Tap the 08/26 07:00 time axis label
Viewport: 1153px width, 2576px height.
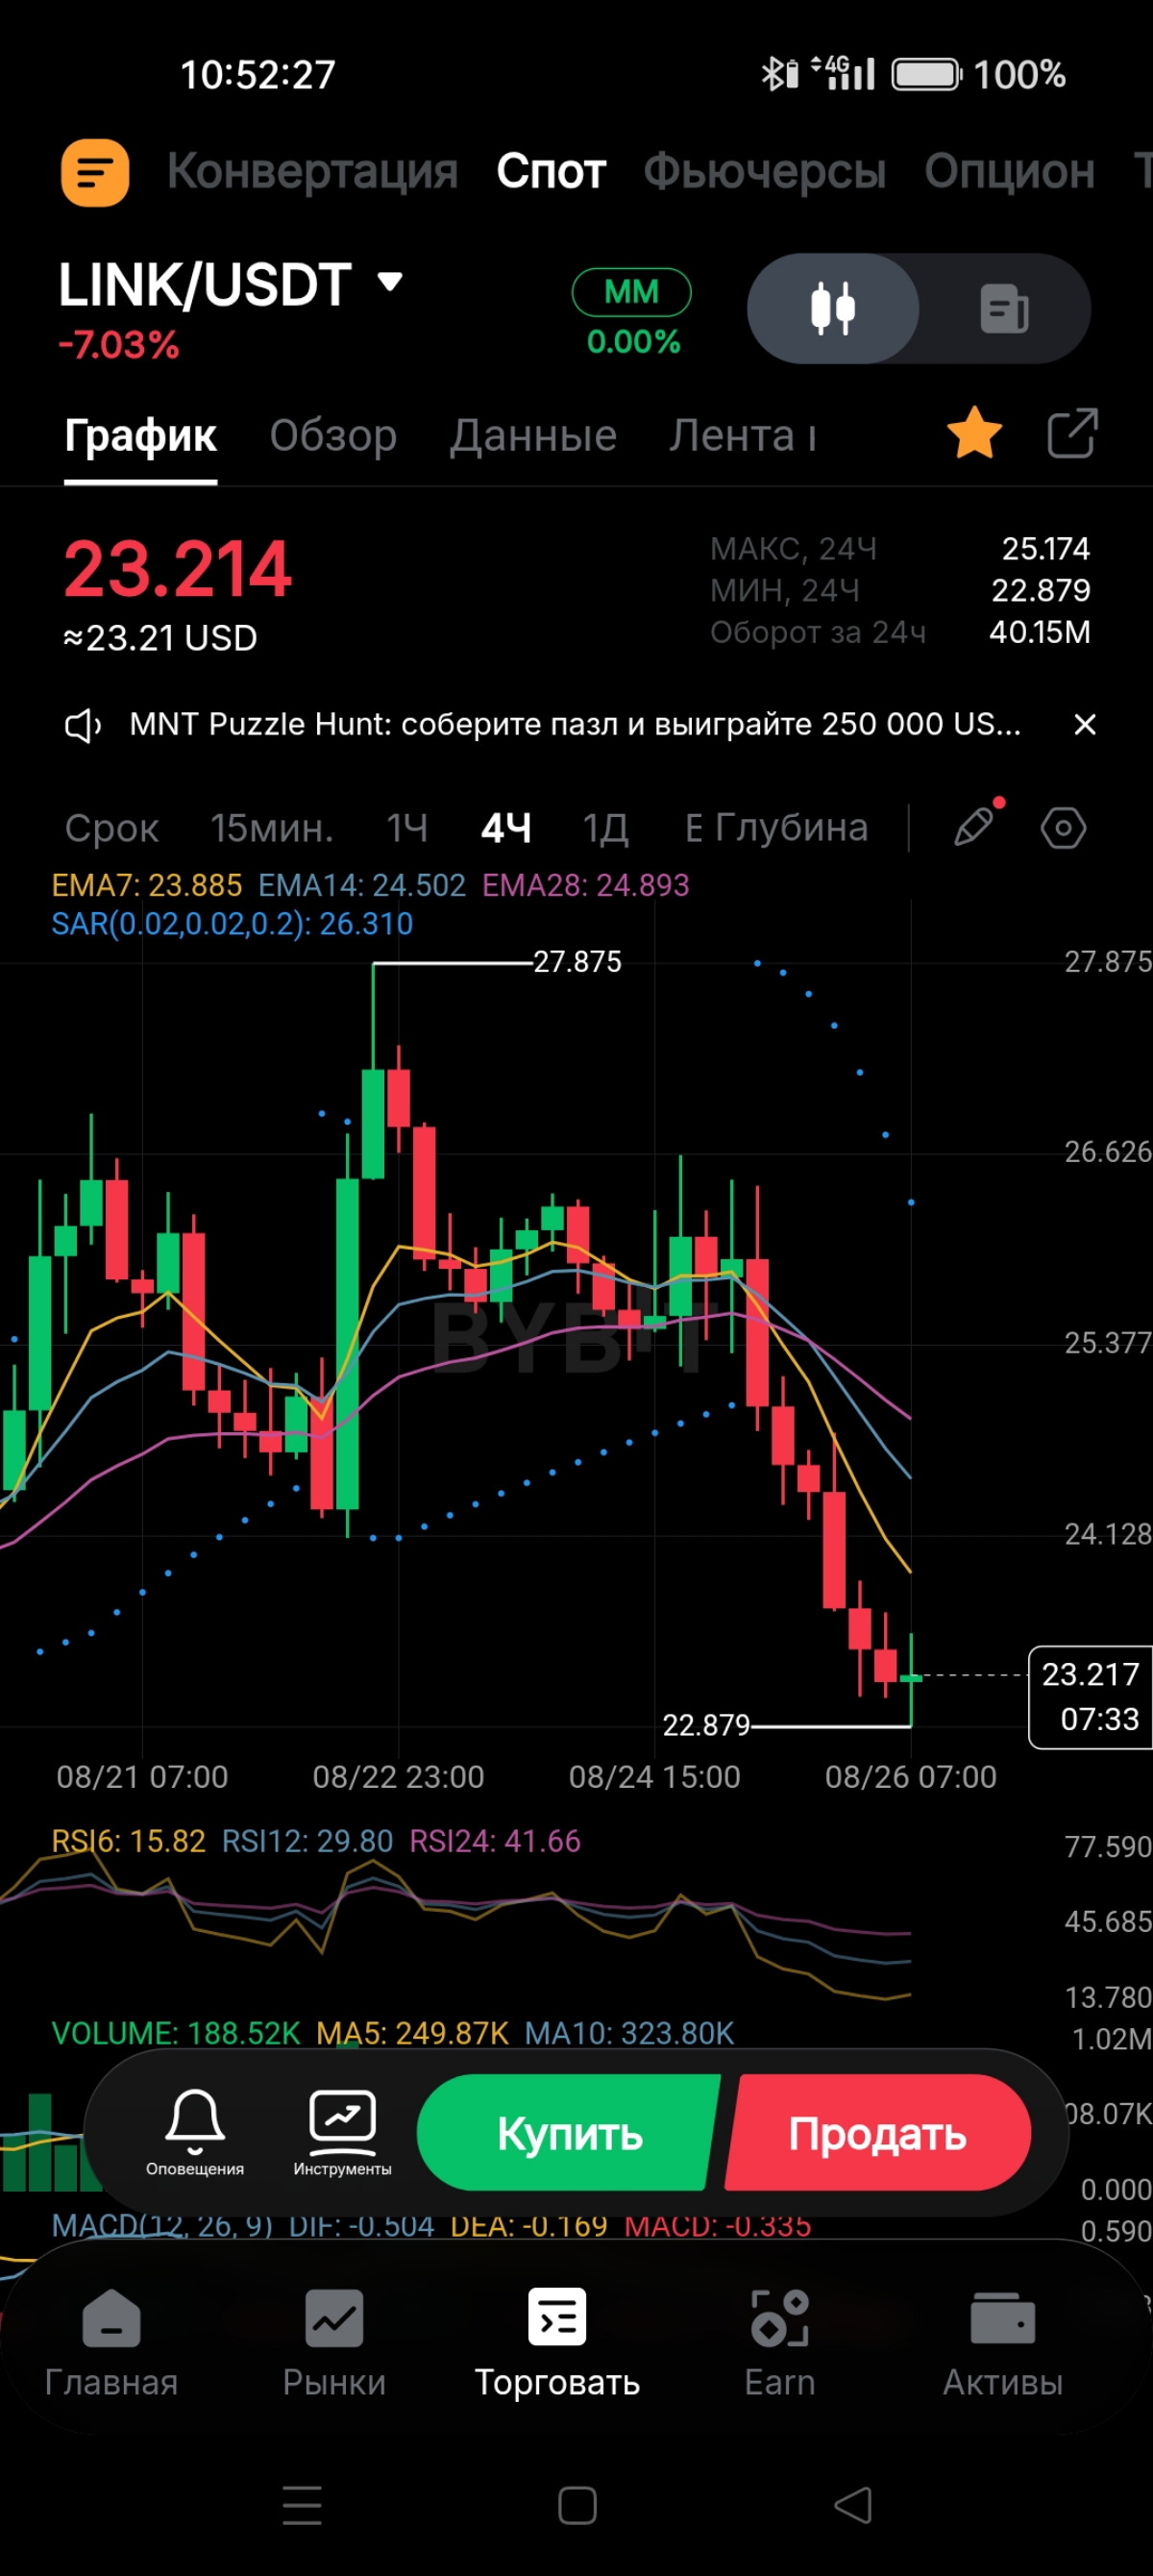pos(911,1777)
